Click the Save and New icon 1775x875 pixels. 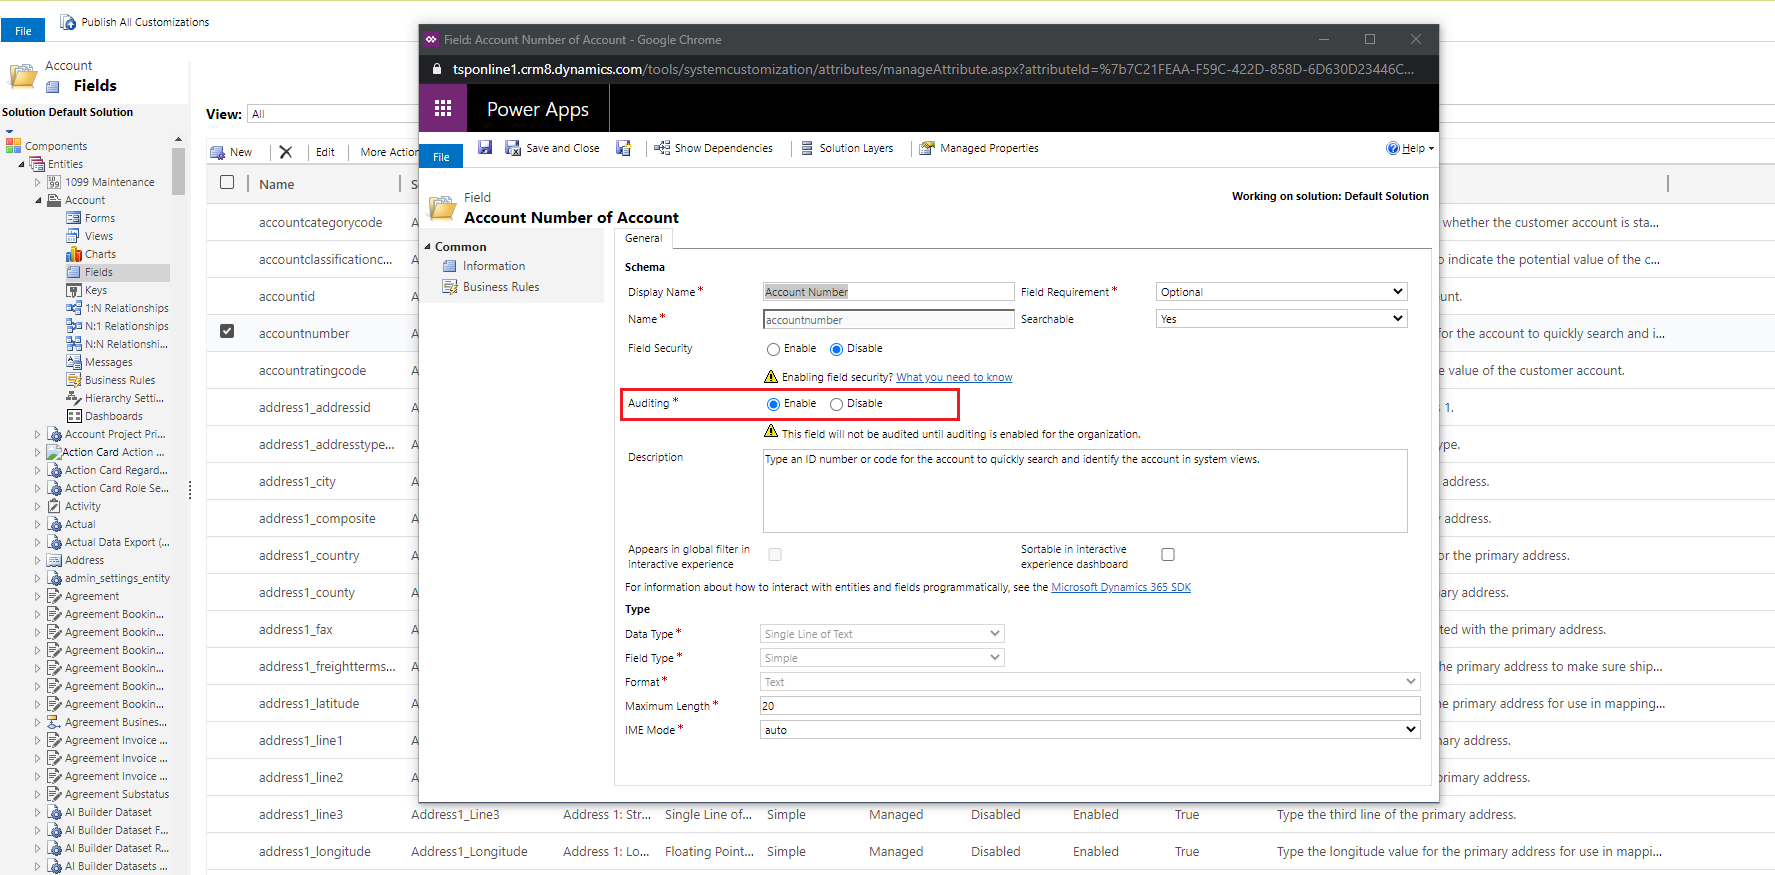click(x=624, y=148)
